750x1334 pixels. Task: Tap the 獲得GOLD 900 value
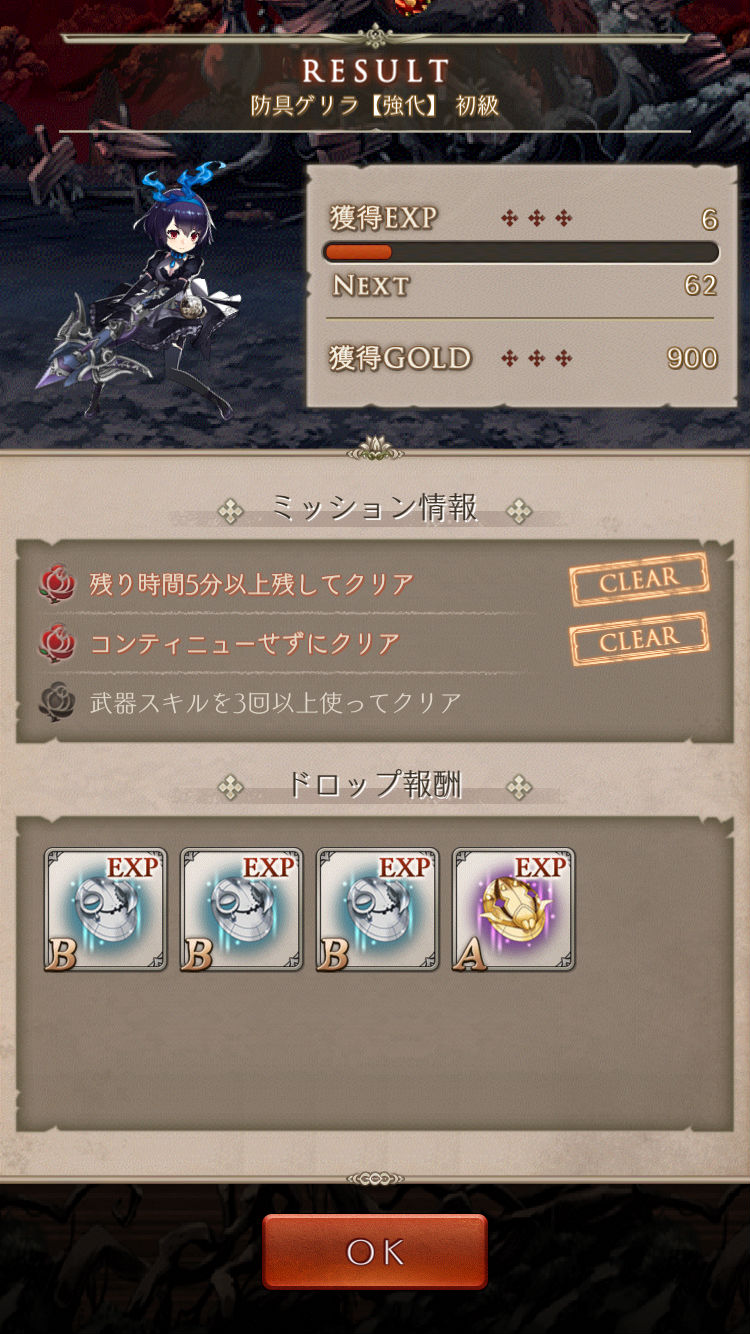click(x=692, y=358)
